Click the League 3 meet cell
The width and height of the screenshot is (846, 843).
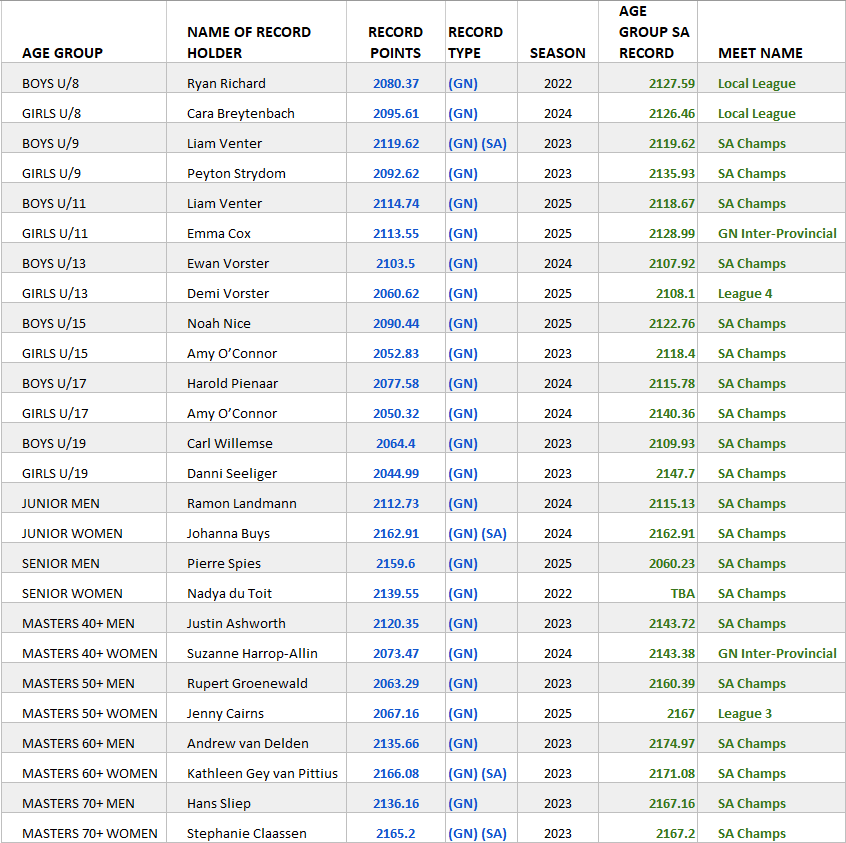tap(745, 714)
